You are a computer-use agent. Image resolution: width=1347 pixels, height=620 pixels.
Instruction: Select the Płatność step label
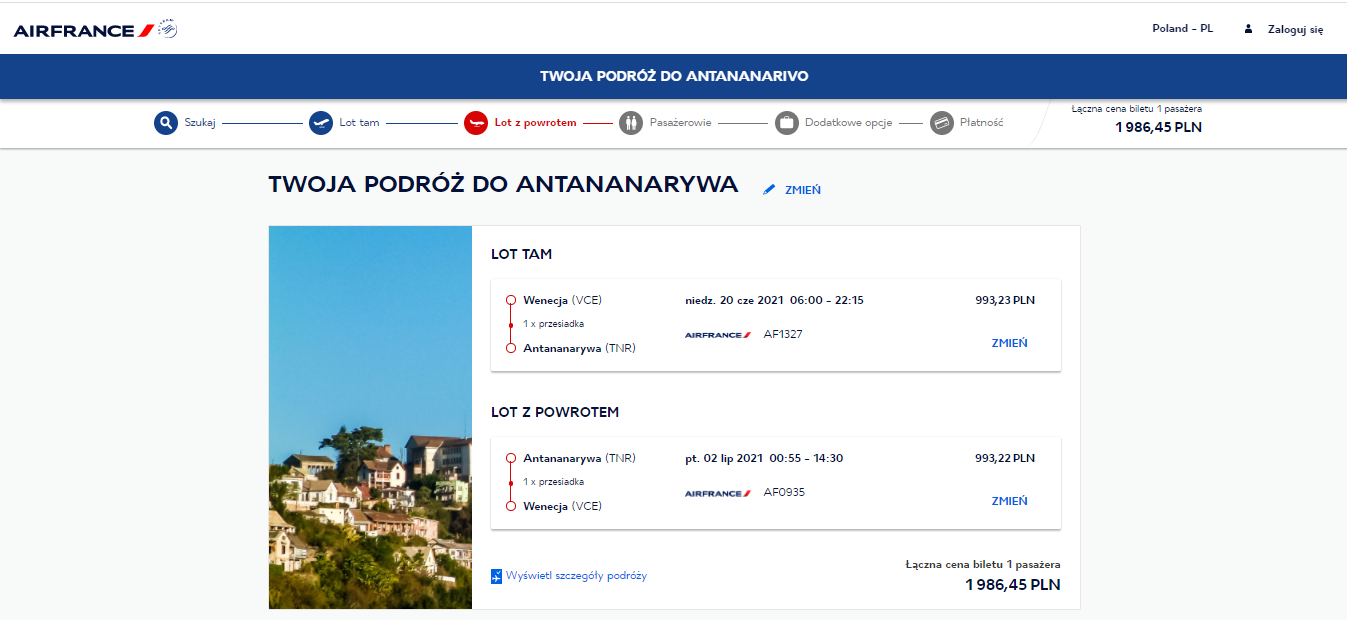point(981,123)
